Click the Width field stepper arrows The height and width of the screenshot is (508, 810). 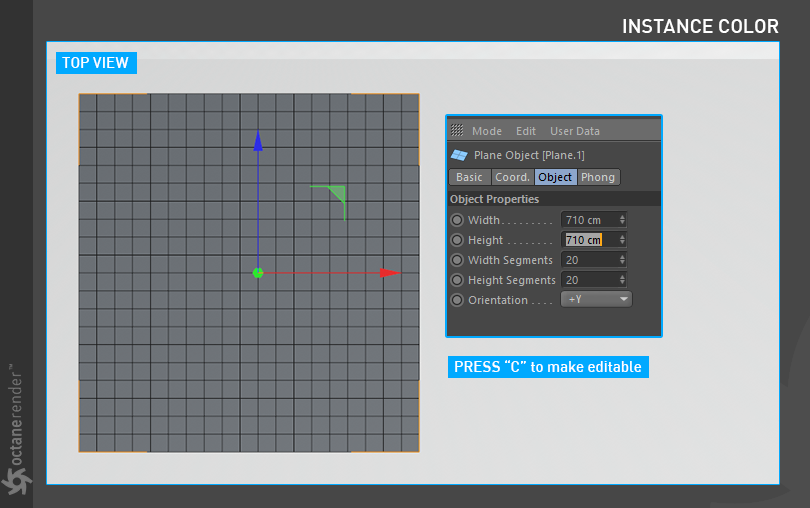click(x=622, y=220)
